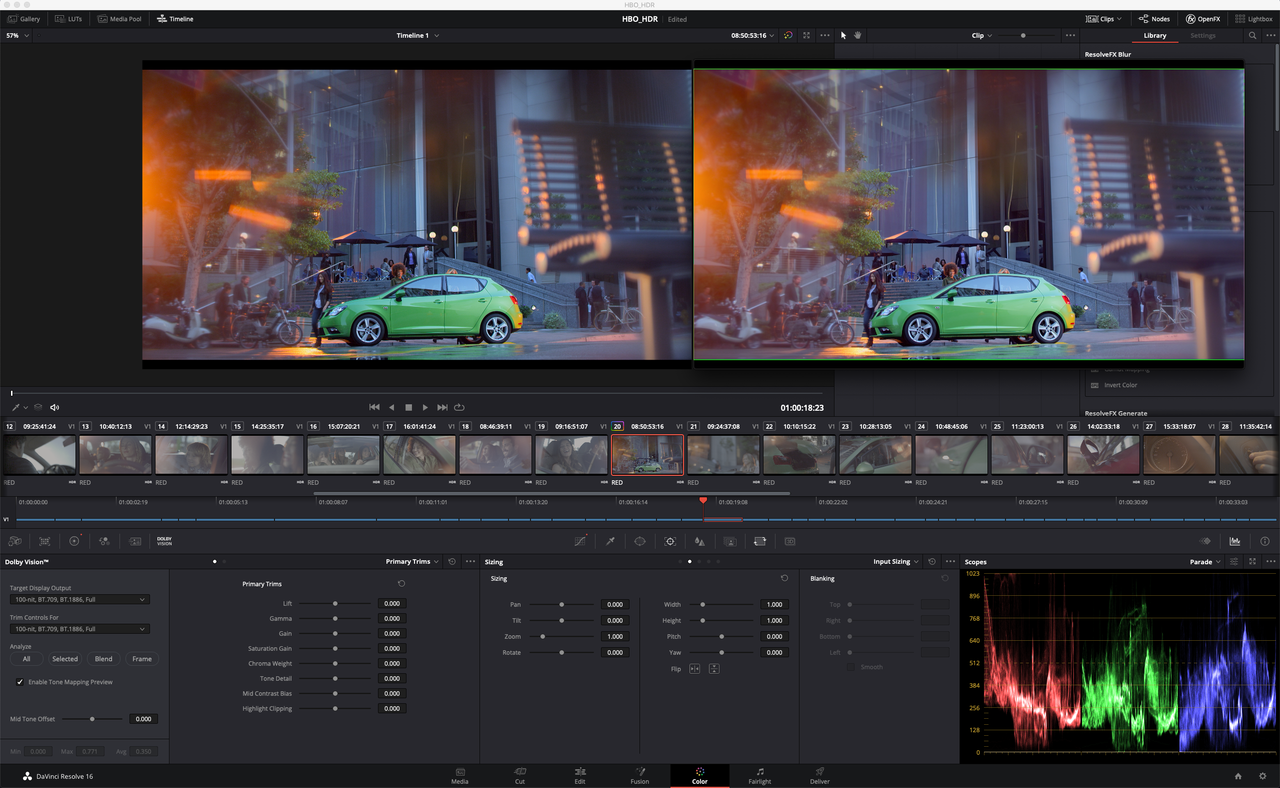This screenshot has height=788, width=1280.
Task: Toggle the LUTs panel
Action: pos(69,19)
